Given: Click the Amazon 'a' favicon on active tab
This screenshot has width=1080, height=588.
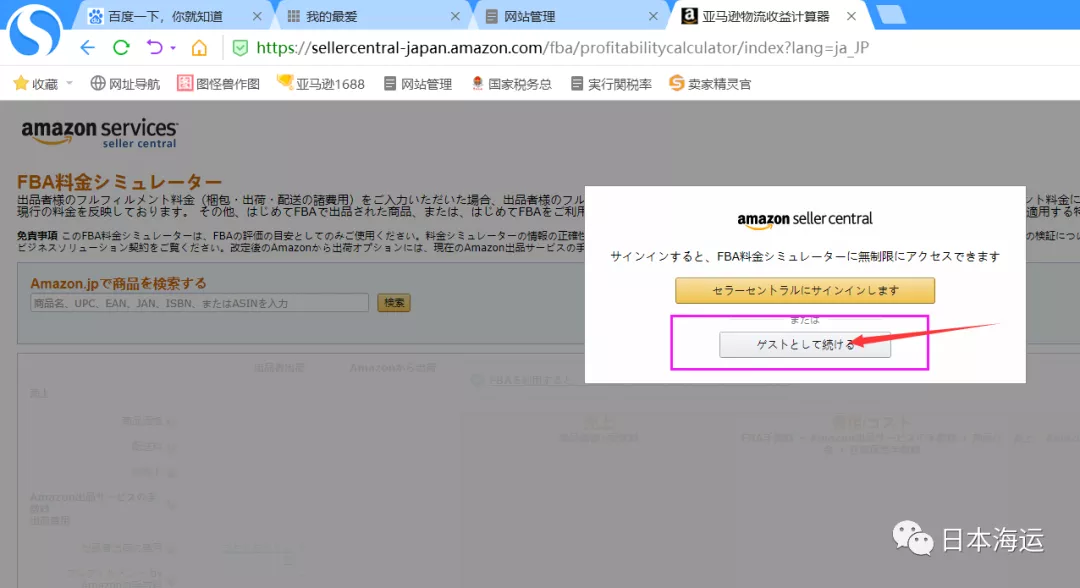Looking at the screenshot, I should tap(689, 16).
